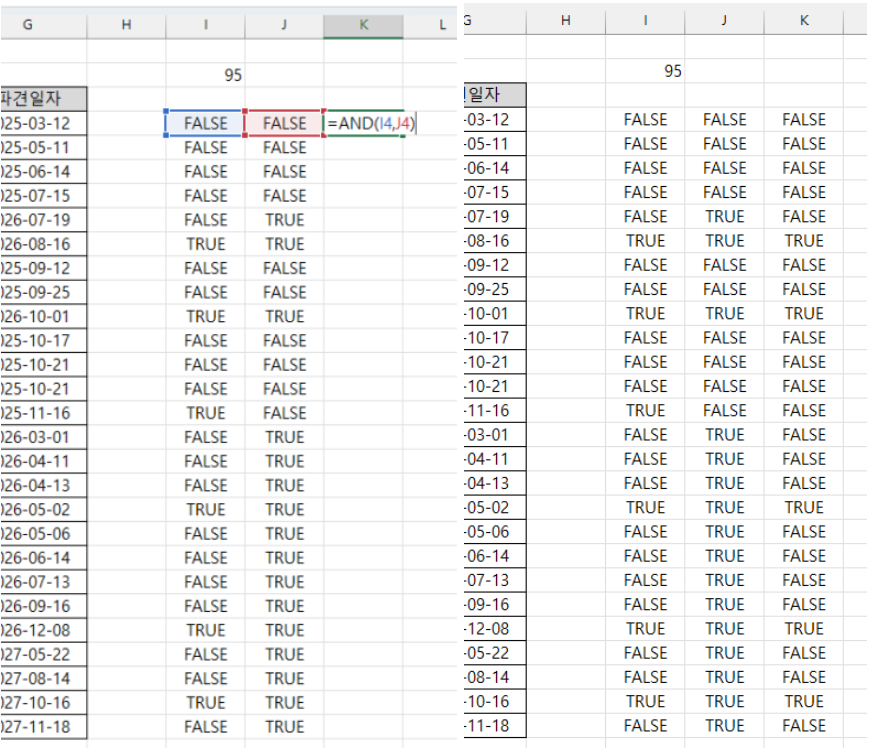
Task: Left sheet: click red-outlined FALSE cell in 25-03-12 row
Action: pyautogui.click(x=284, y=123)
